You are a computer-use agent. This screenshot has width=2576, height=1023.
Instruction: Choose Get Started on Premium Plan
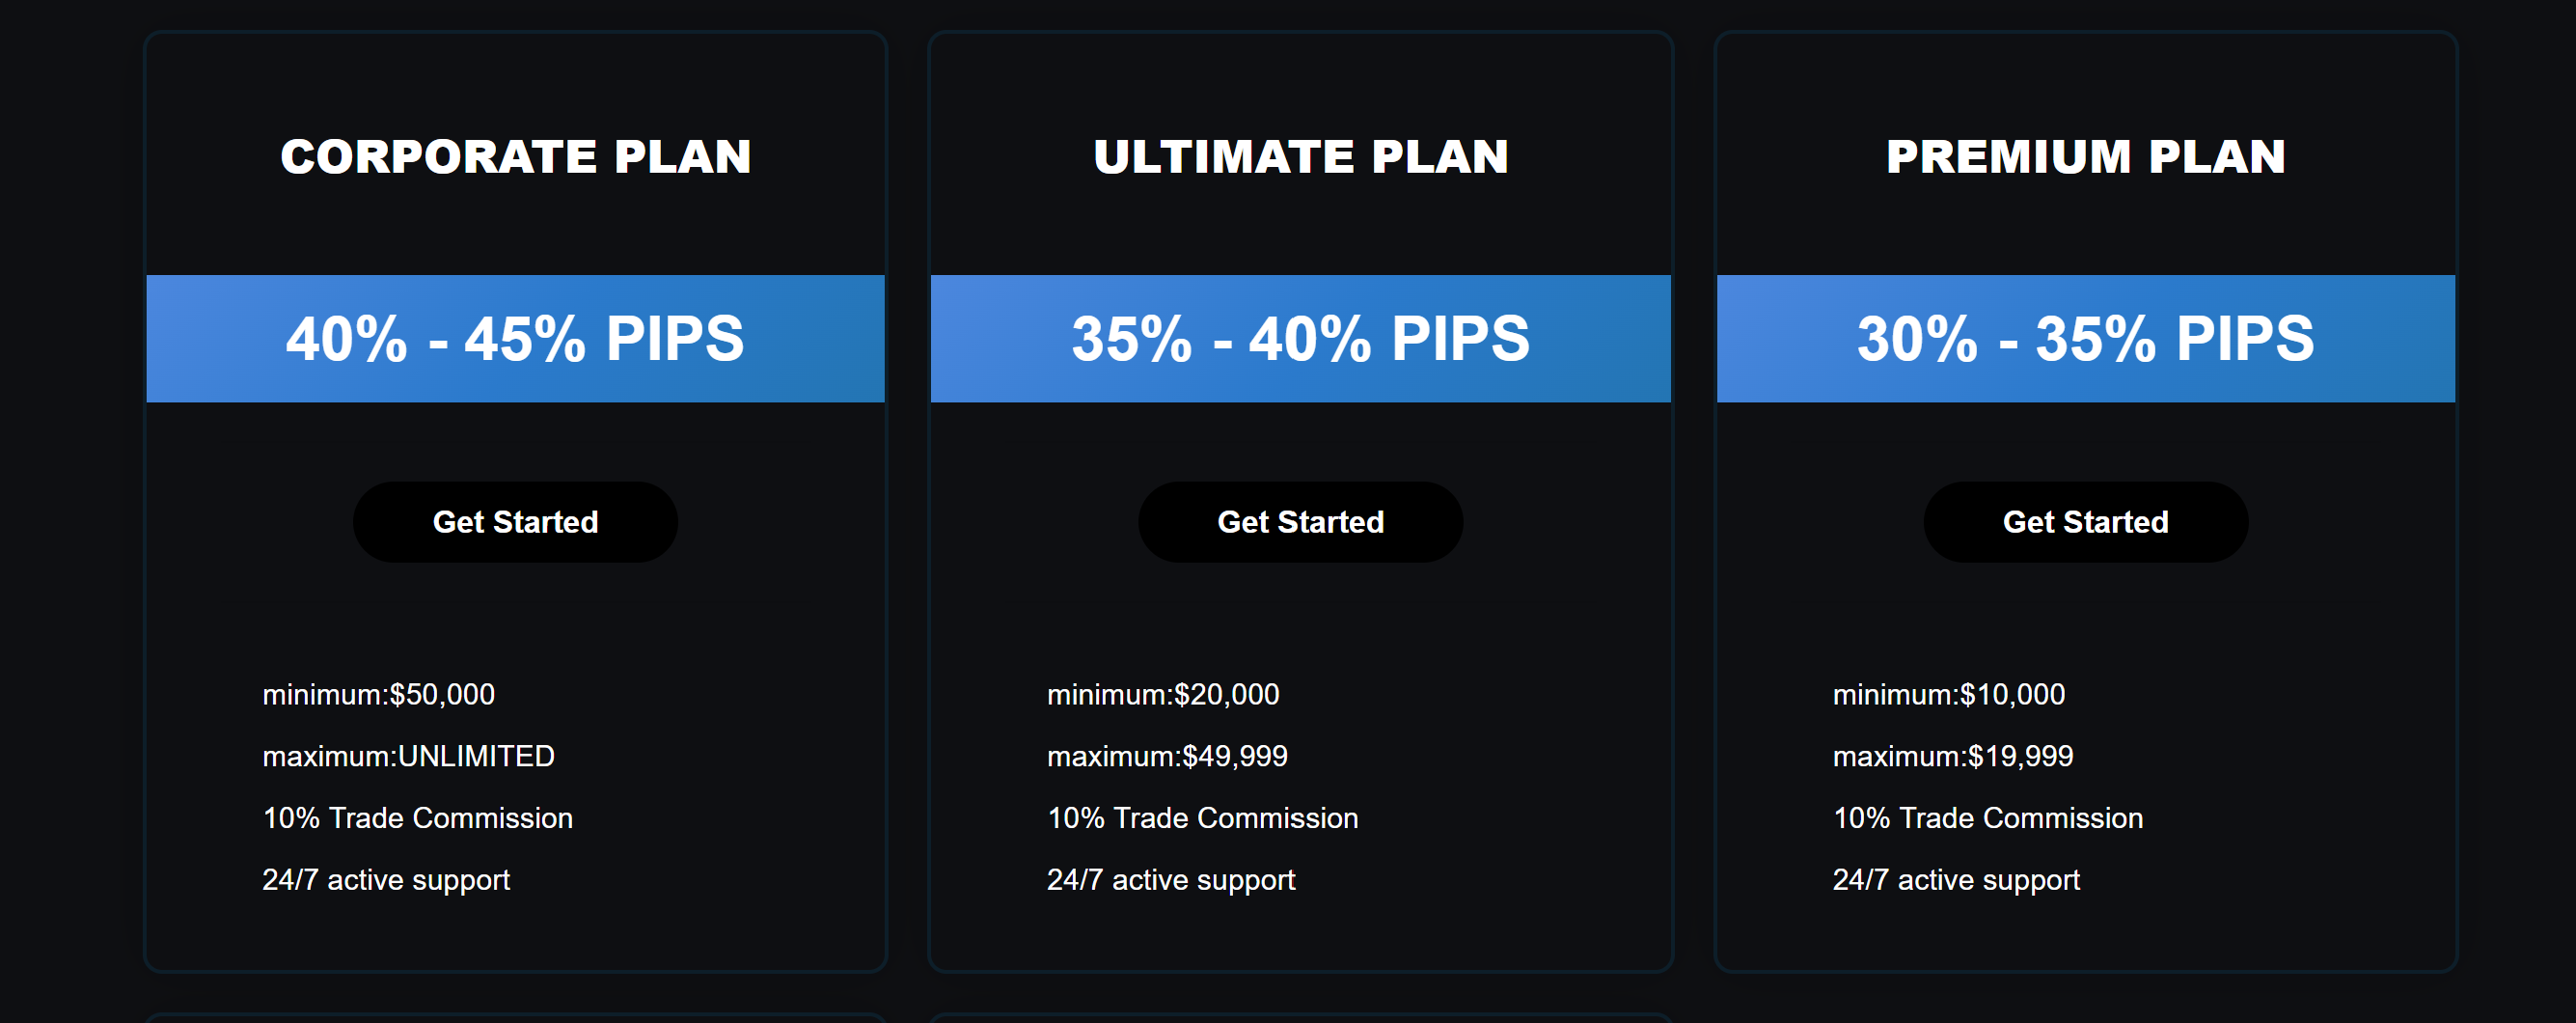point(2085,522)
